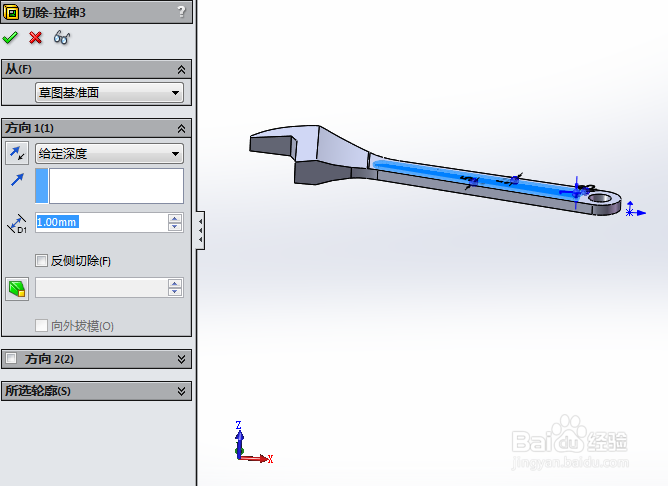Collapse the 方向 1(1) section
This screenshot has width=668, height=486.
coord(181,128)
